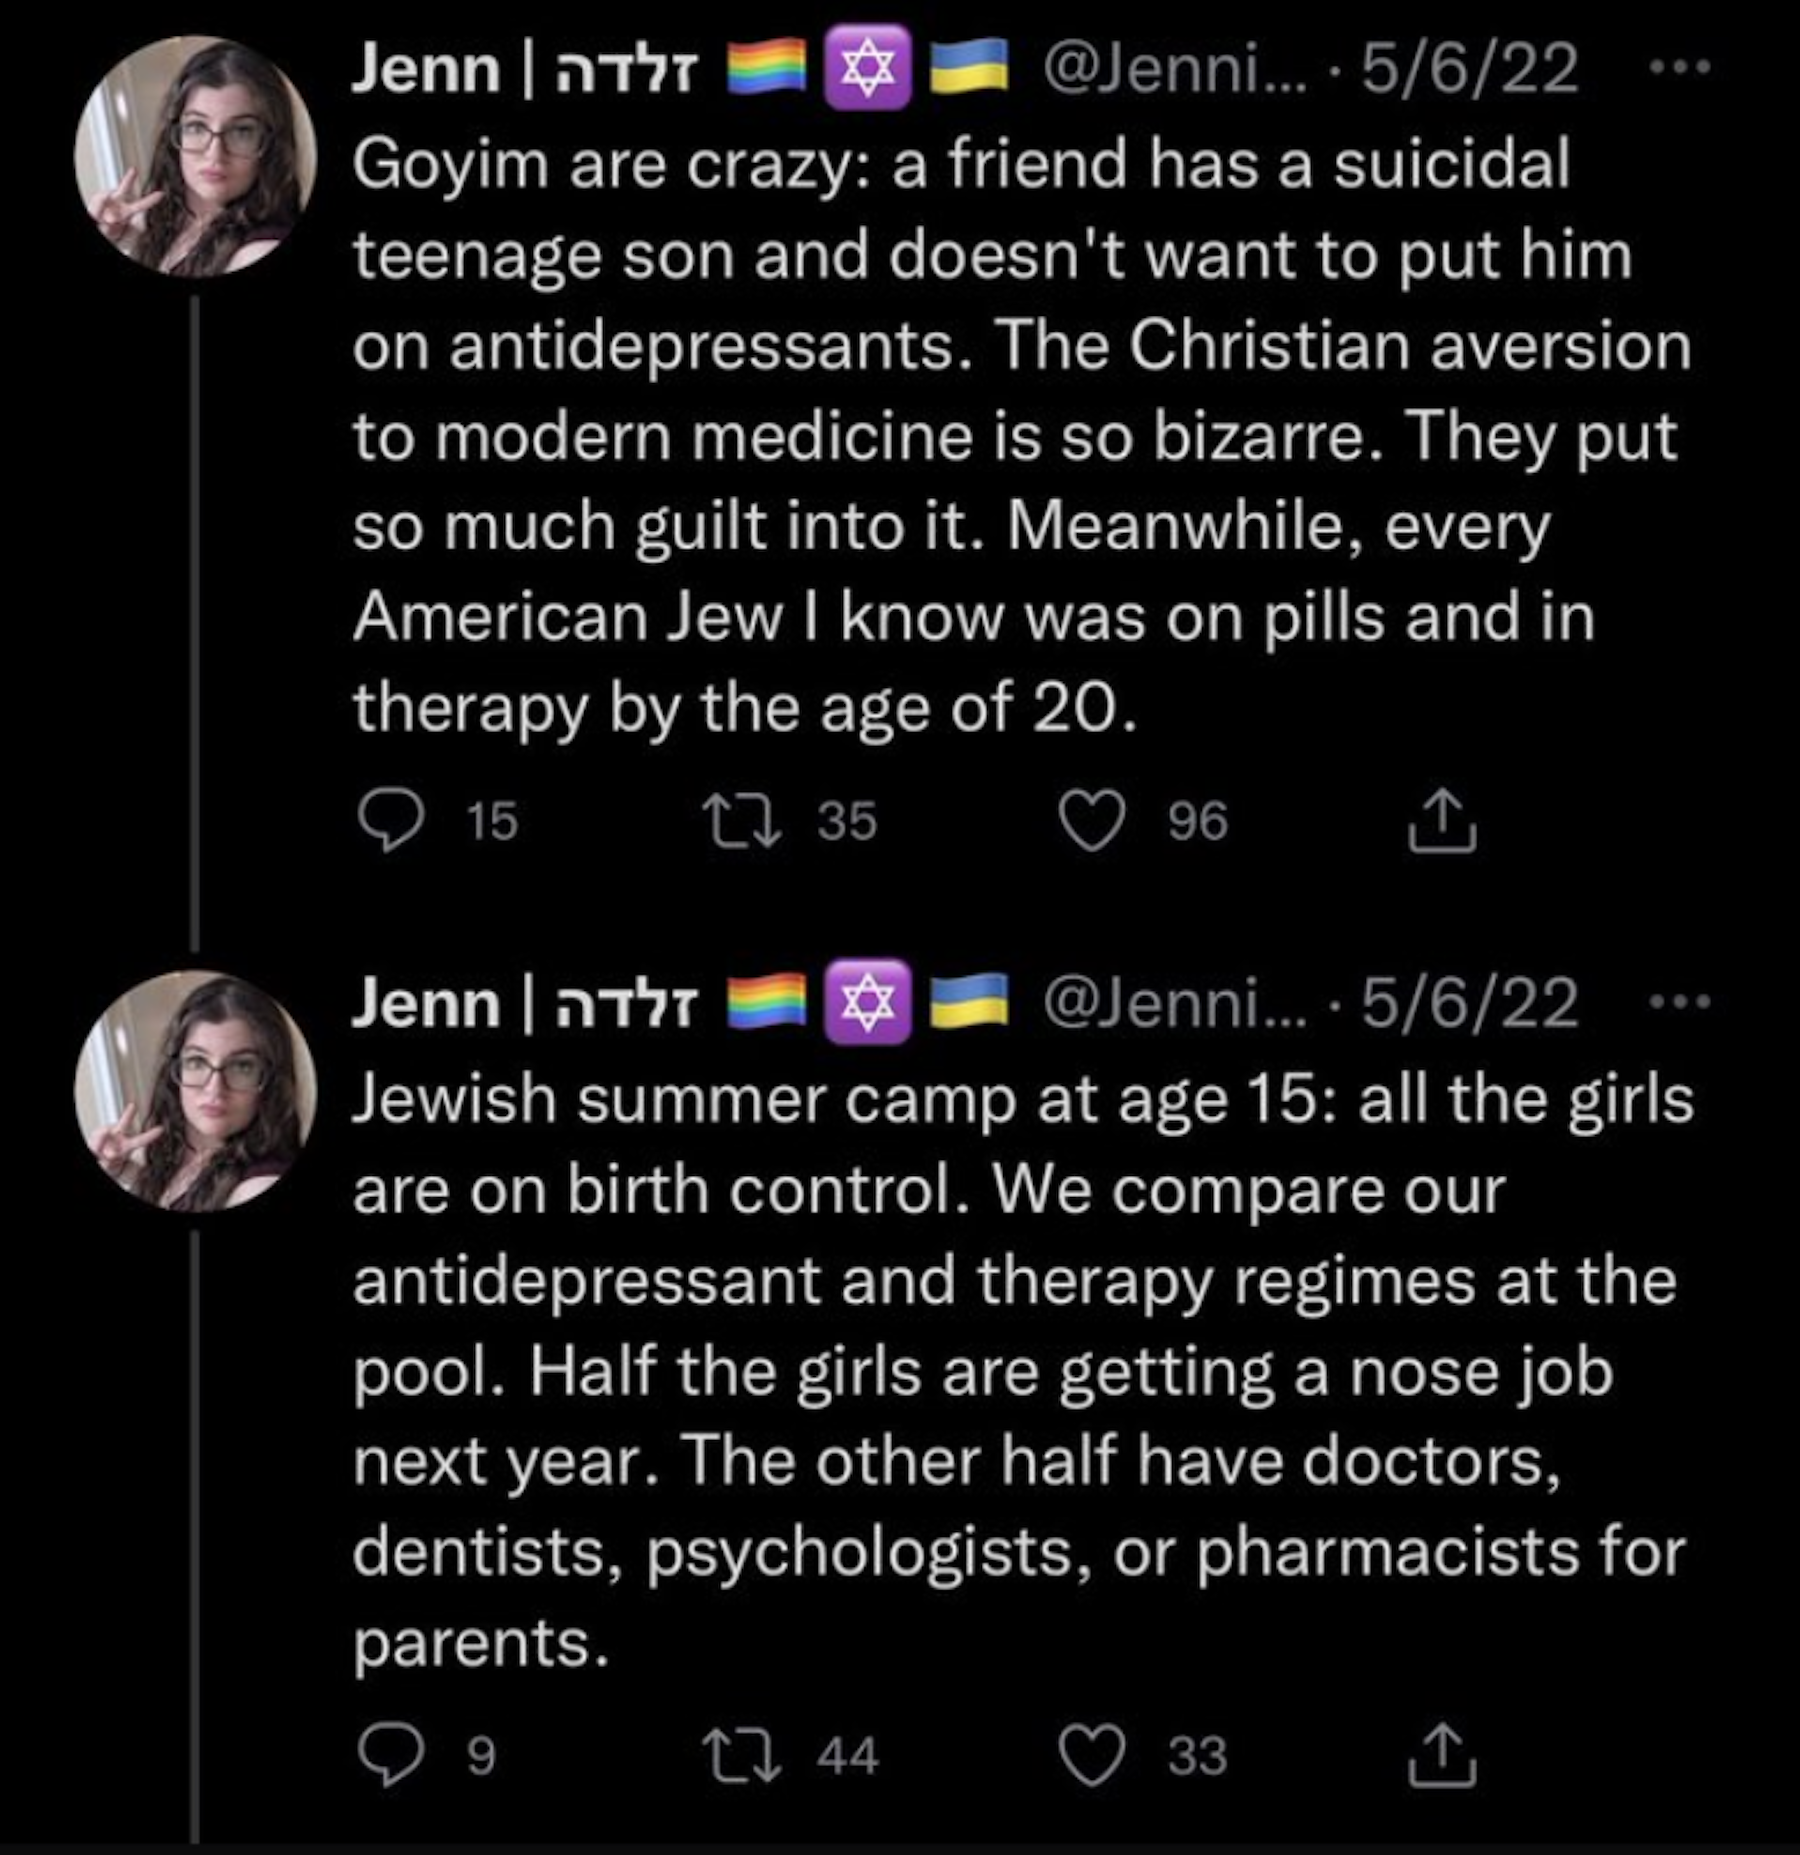
Task: Open more options on the second tweet
Action: click(x=1680, y=1000)
